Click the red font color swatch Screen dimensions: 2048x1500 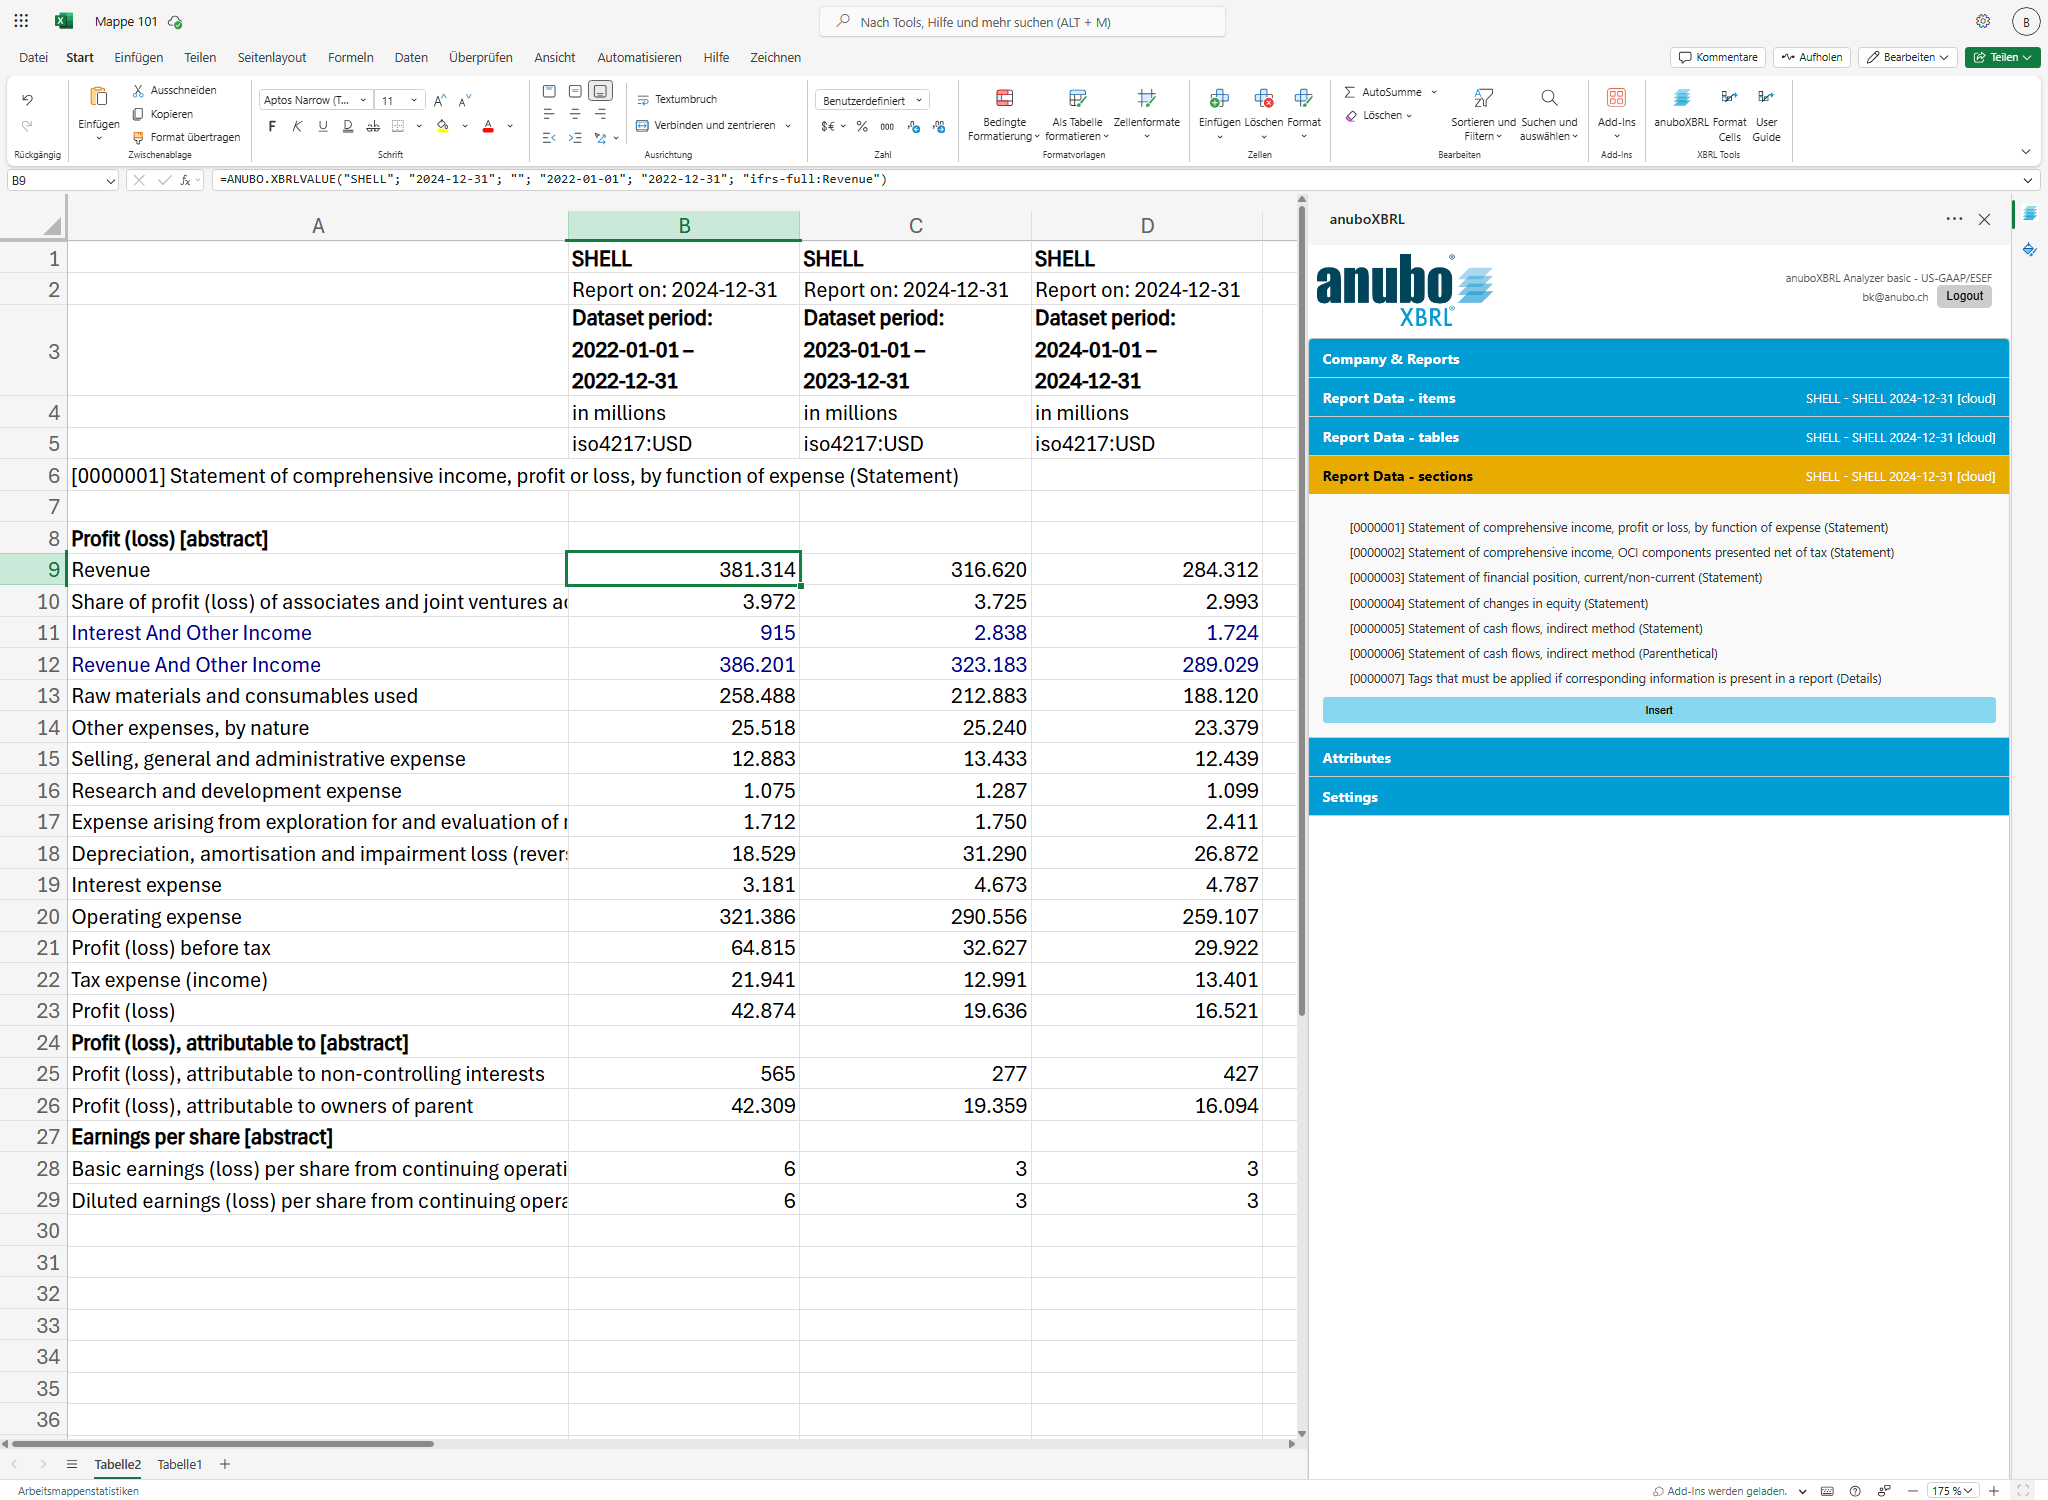click(x=488, y=127)
